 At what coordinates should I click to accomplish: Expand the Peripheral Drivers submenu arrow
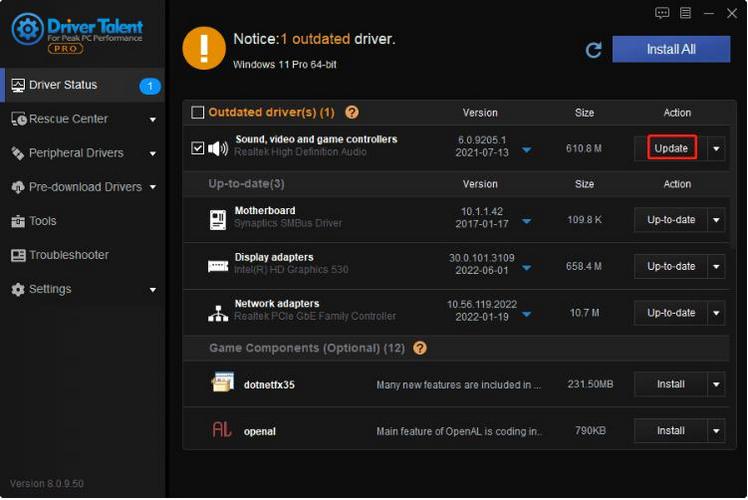point(153,154)
